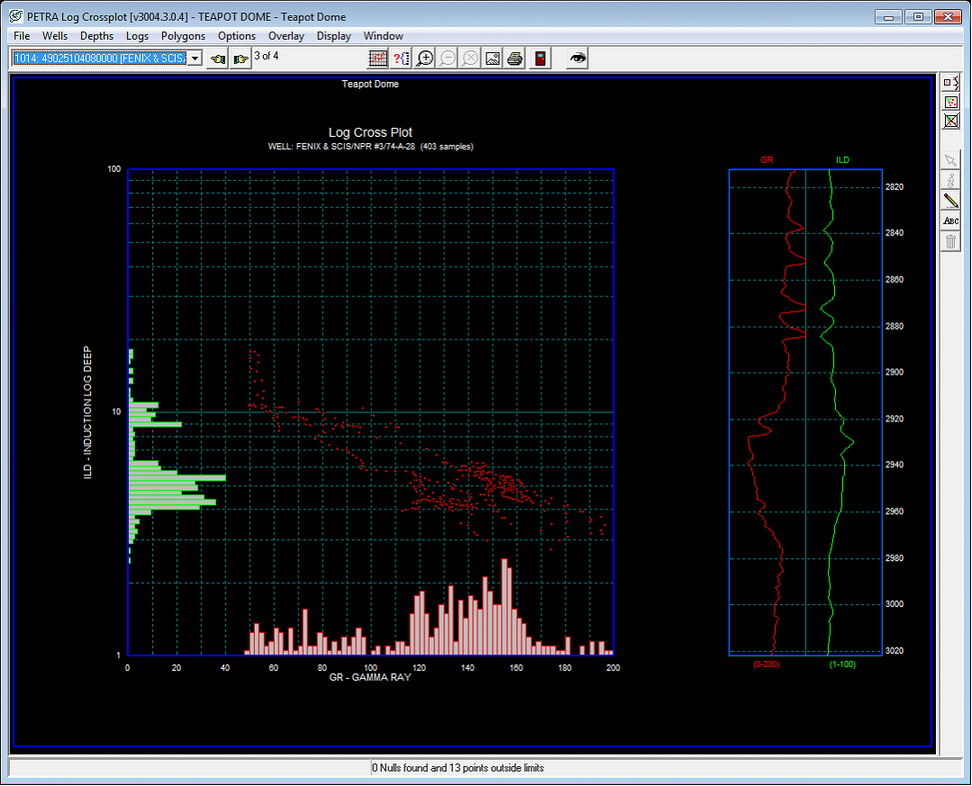
Task: Click the red question mark help icon
Action: tap(401, 59)
